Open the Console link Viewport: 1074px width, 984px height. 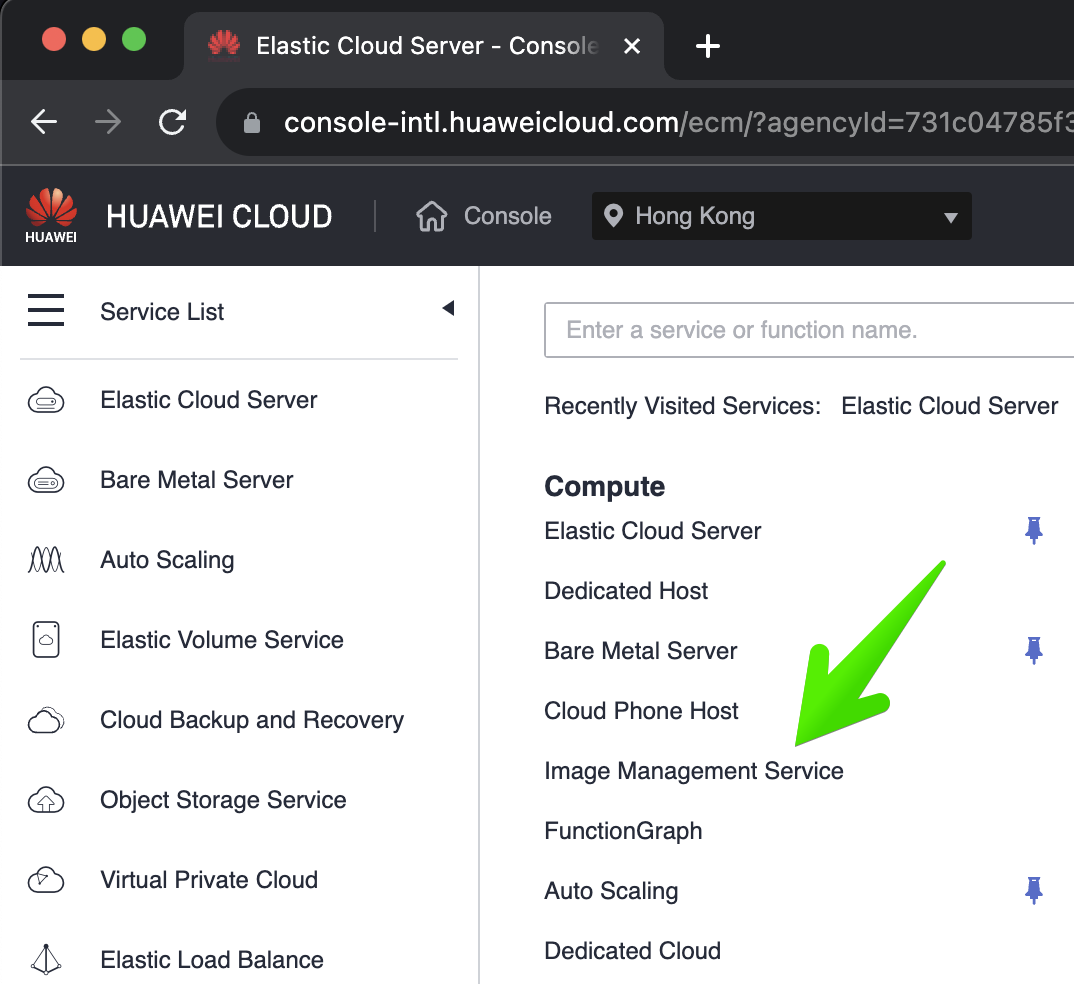(508, 216)
